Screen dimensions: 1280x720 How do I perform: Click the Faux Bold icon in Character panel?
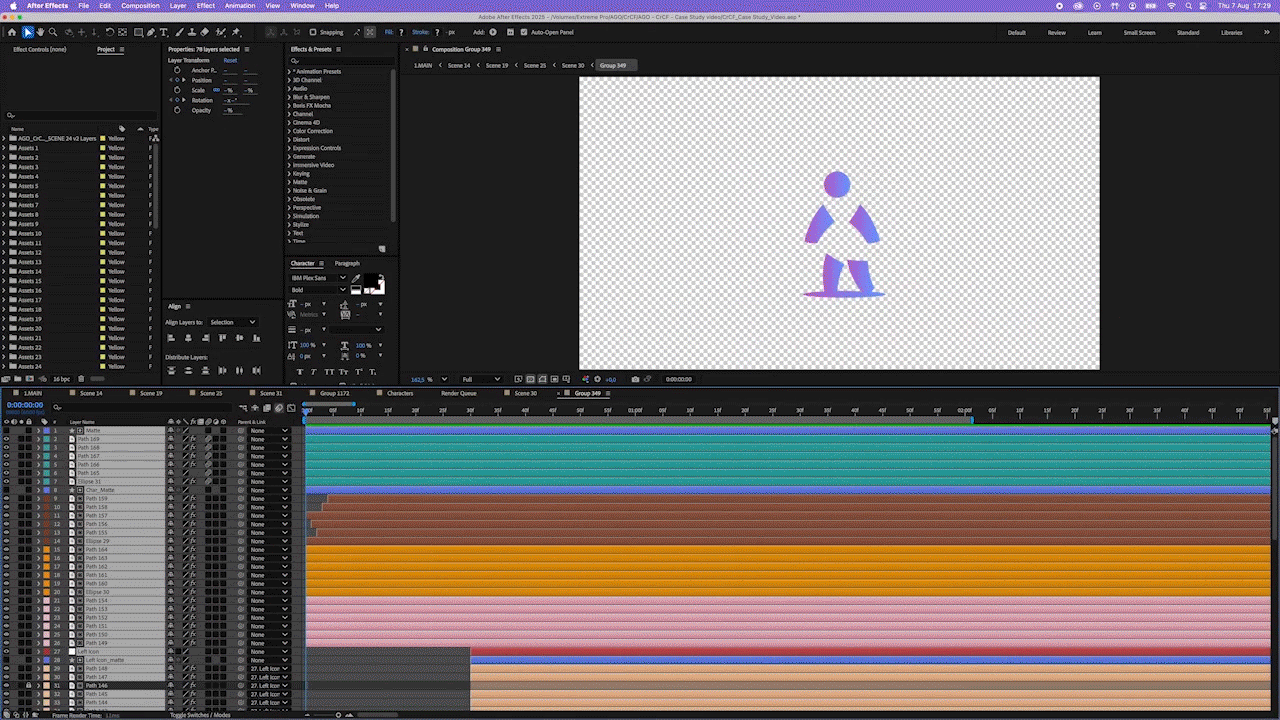point(300,370)
